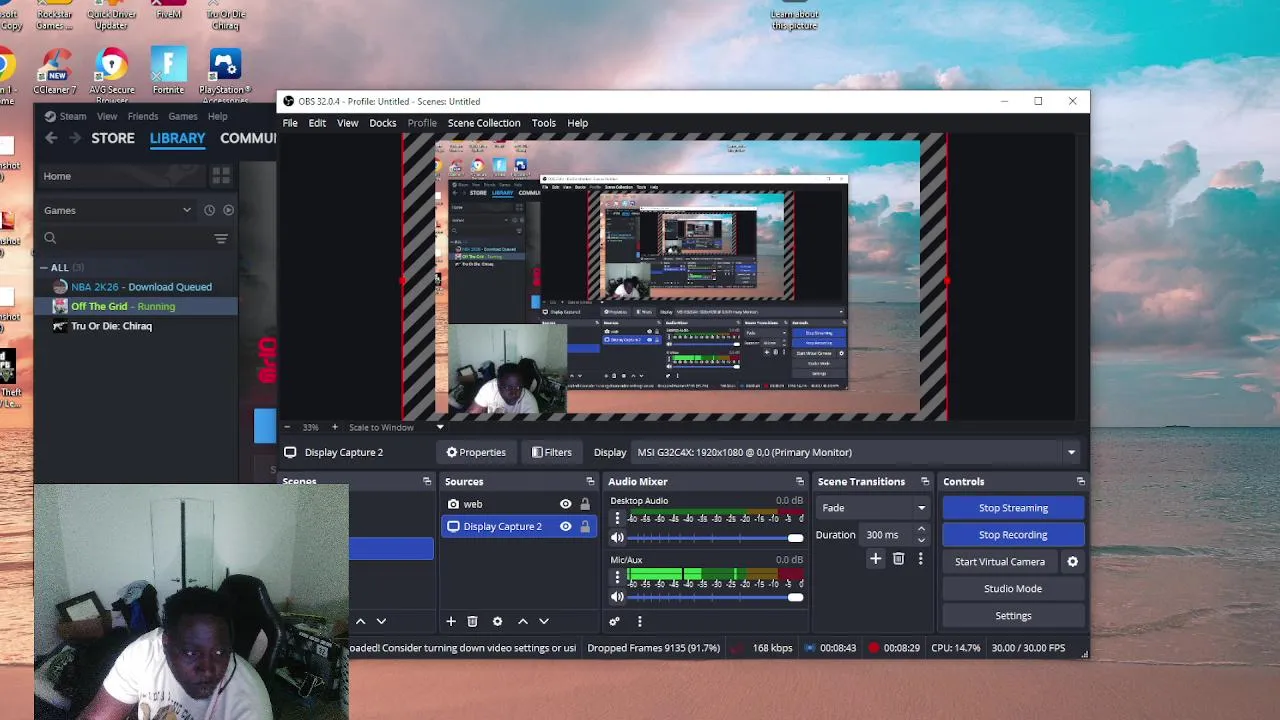Screen dimensions: 1280x720
Task: Mute Desktop Audio speaker icon
Action: pyautogui.click(x=617, y=538)
